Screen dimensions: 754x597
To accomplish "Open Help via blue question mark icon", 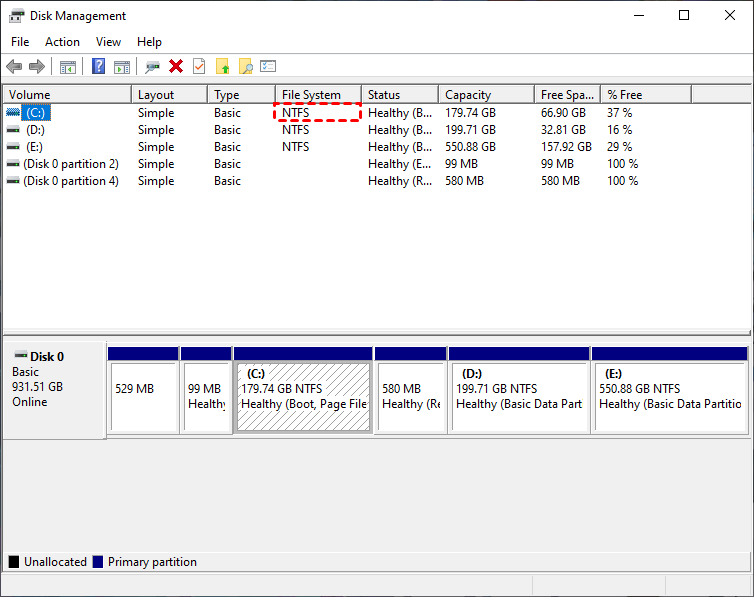I will 99,66.
